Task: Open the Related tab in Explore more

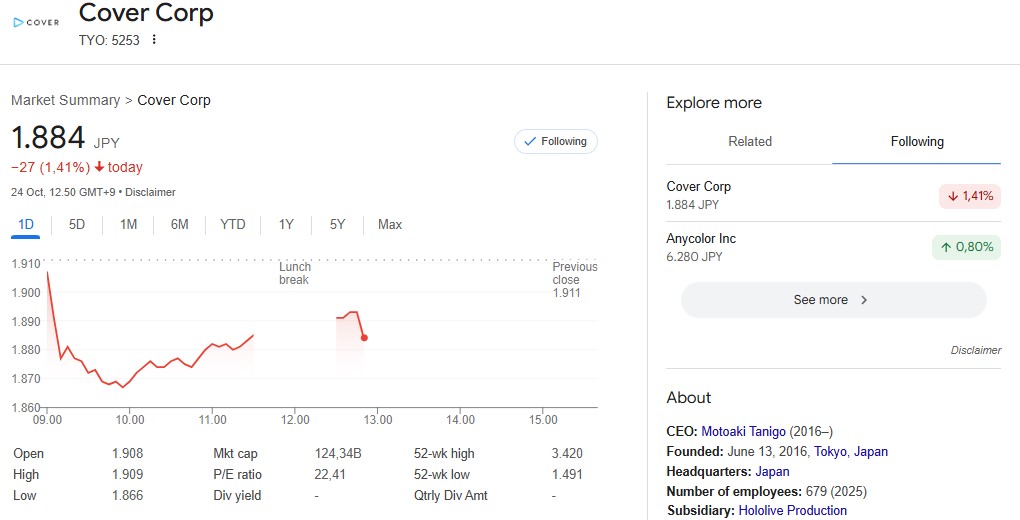Action: coord(749,142)
